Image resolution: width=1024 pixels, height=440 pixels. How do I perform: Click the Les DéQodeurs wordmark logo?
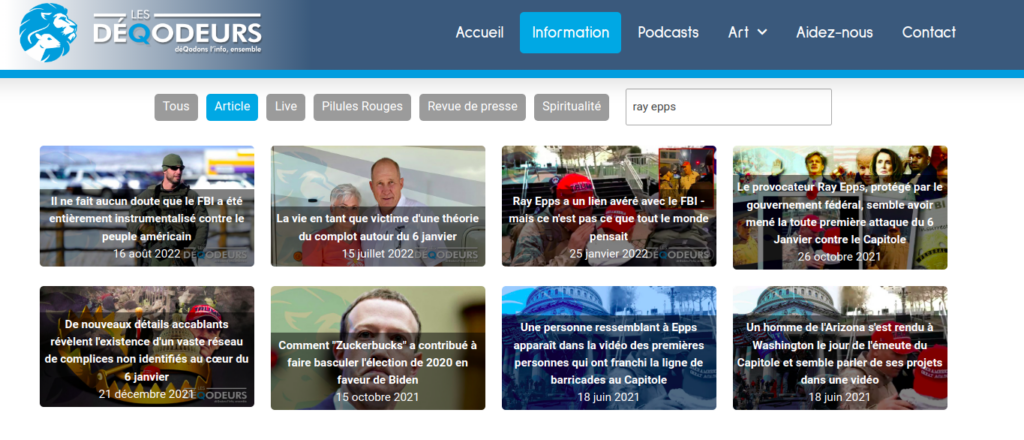pyautogui.click(x=178, y=33)
